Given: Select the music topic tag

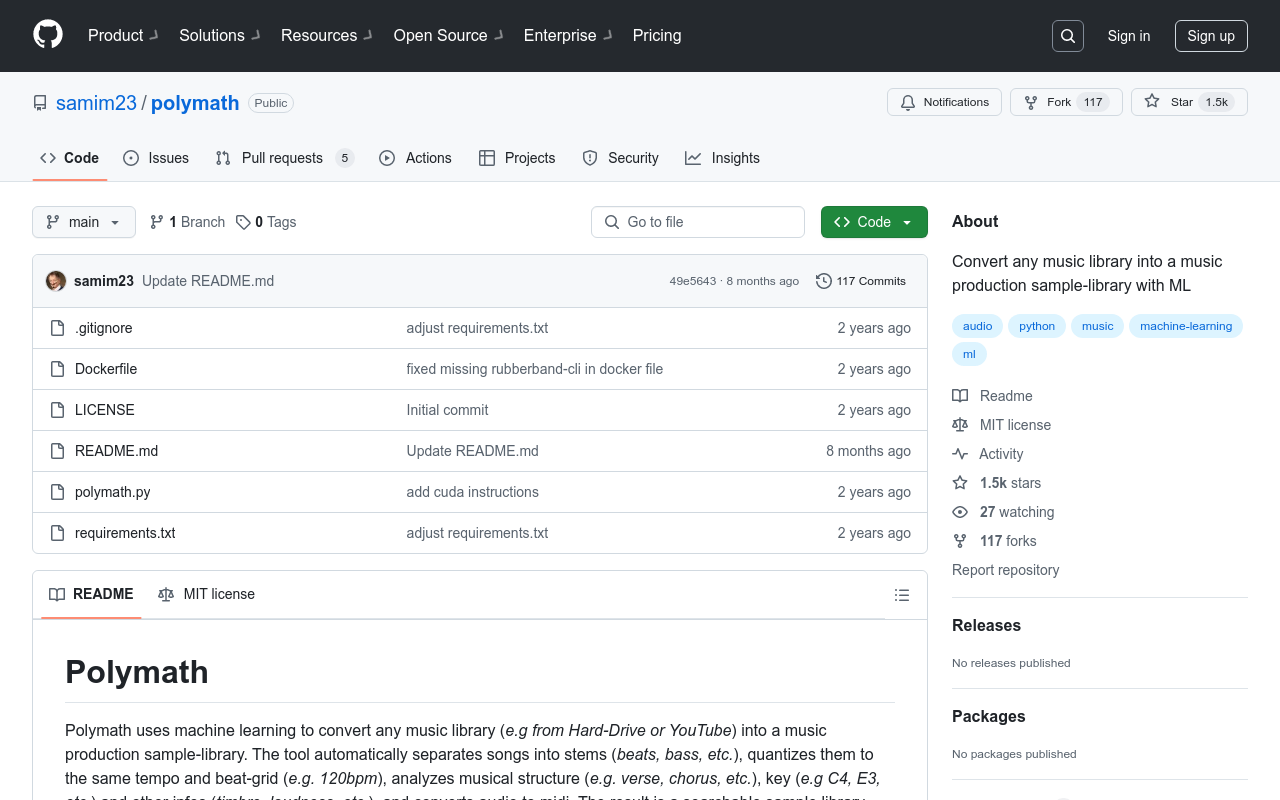Looking at the screenshot, I should click(1097, 326).
